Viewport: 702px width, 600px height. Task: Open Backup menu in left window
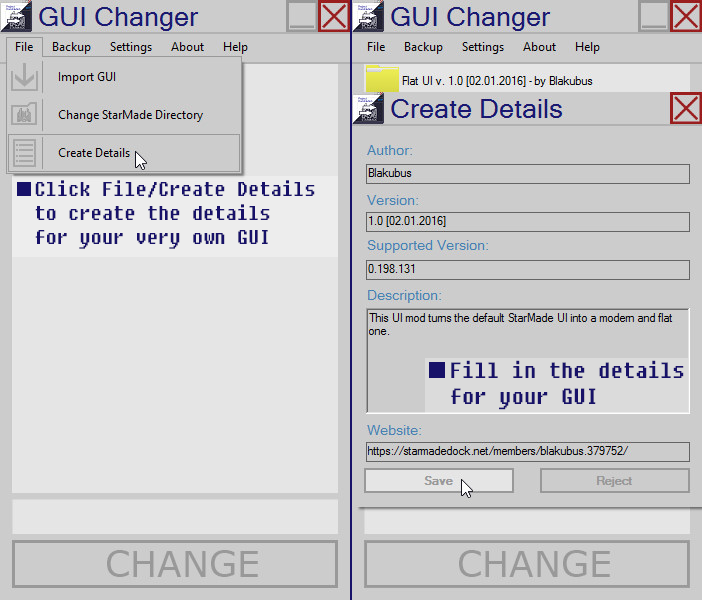(x=71, y=47)
